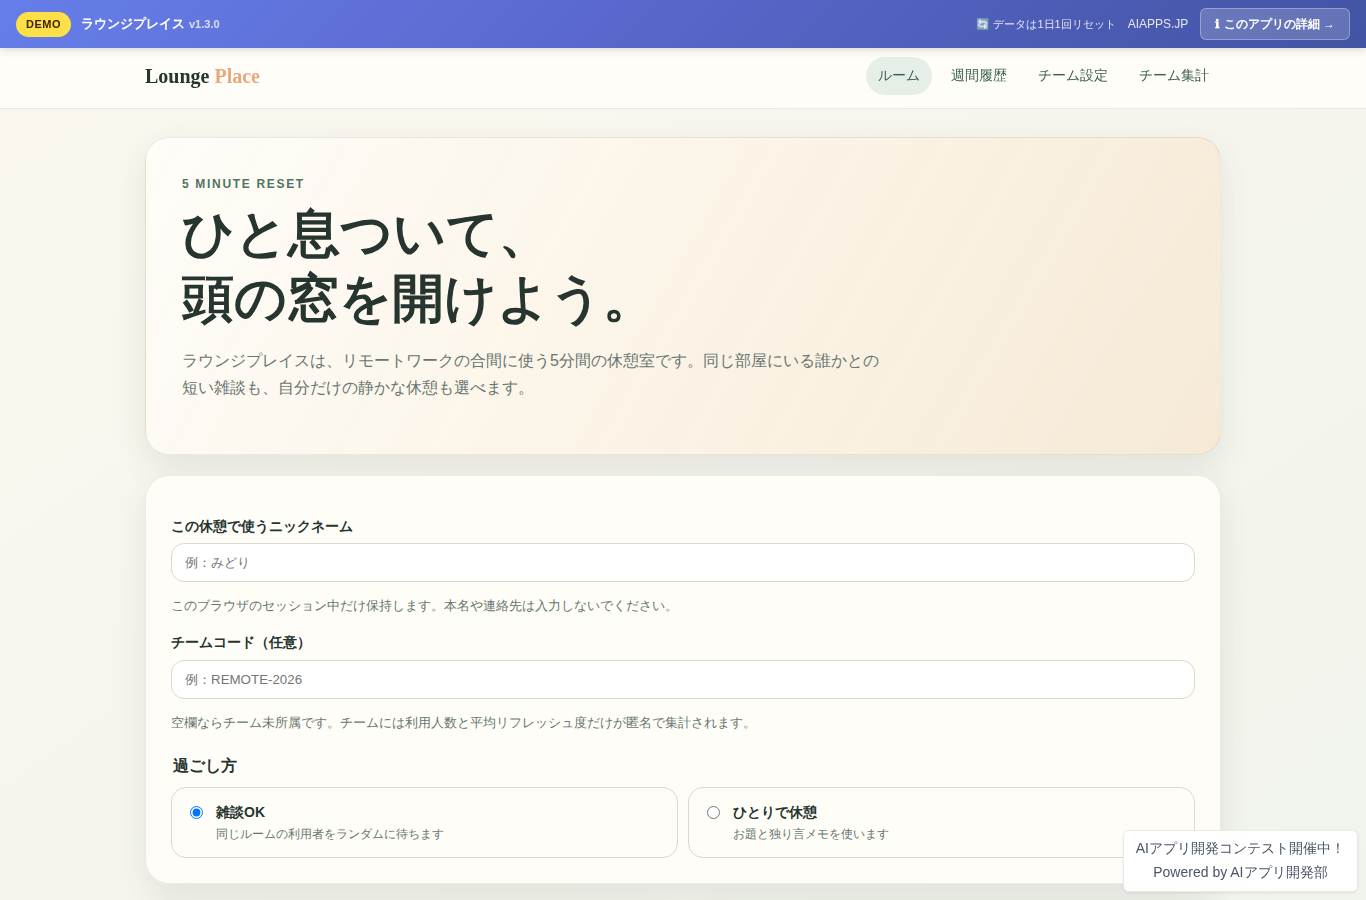Click the yellow DEMO badge

tap(43, 24)
